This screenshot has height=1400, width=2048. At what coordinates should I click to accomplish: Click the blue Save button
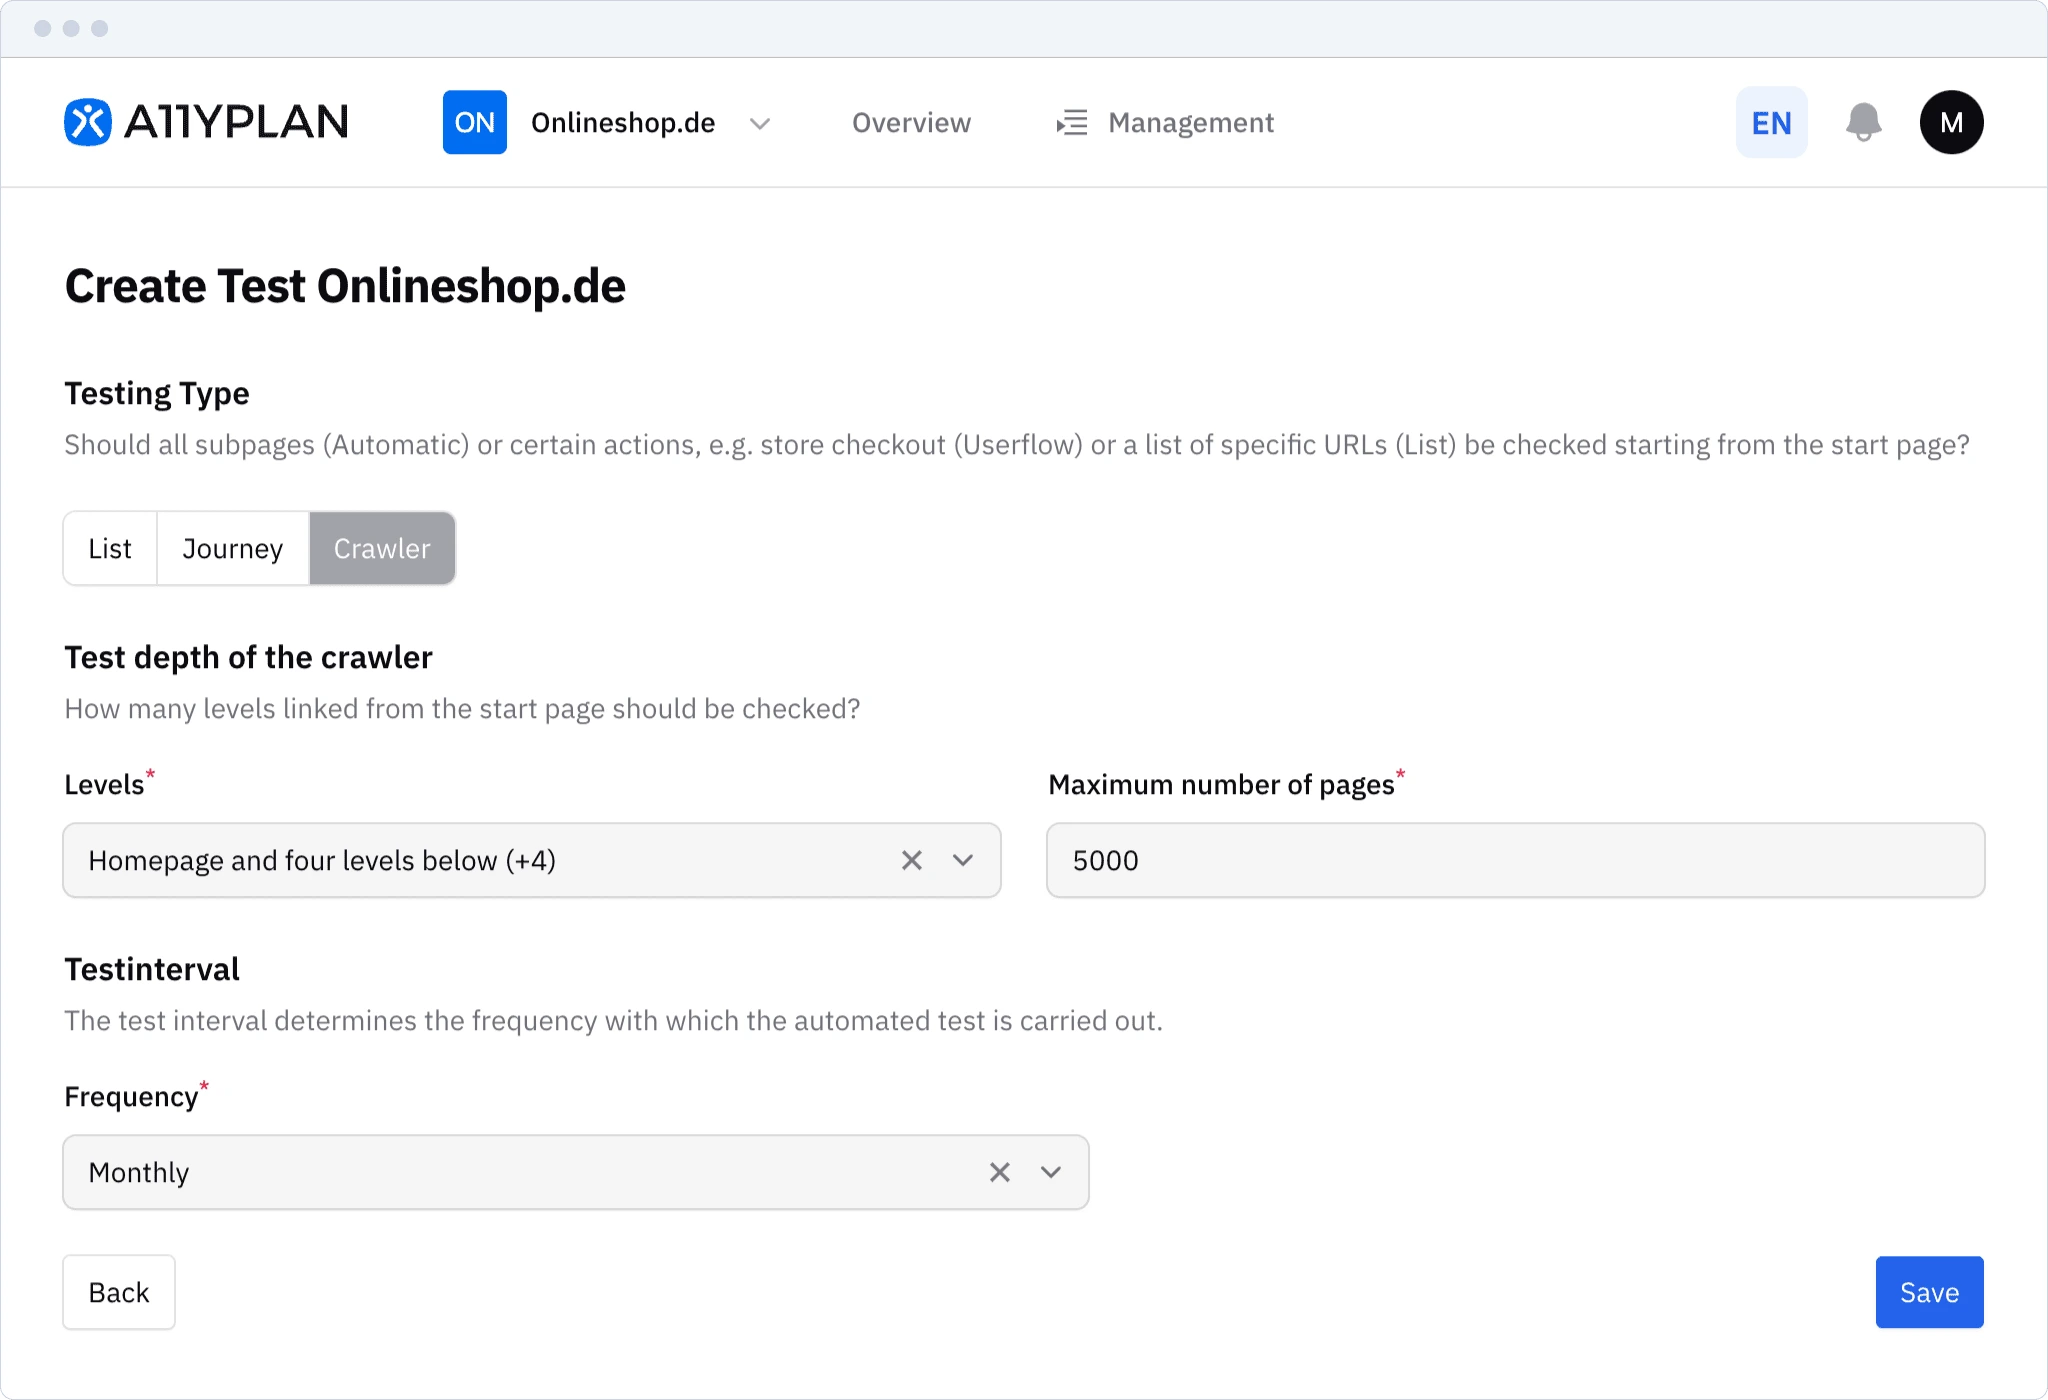click(1929, 1292)
